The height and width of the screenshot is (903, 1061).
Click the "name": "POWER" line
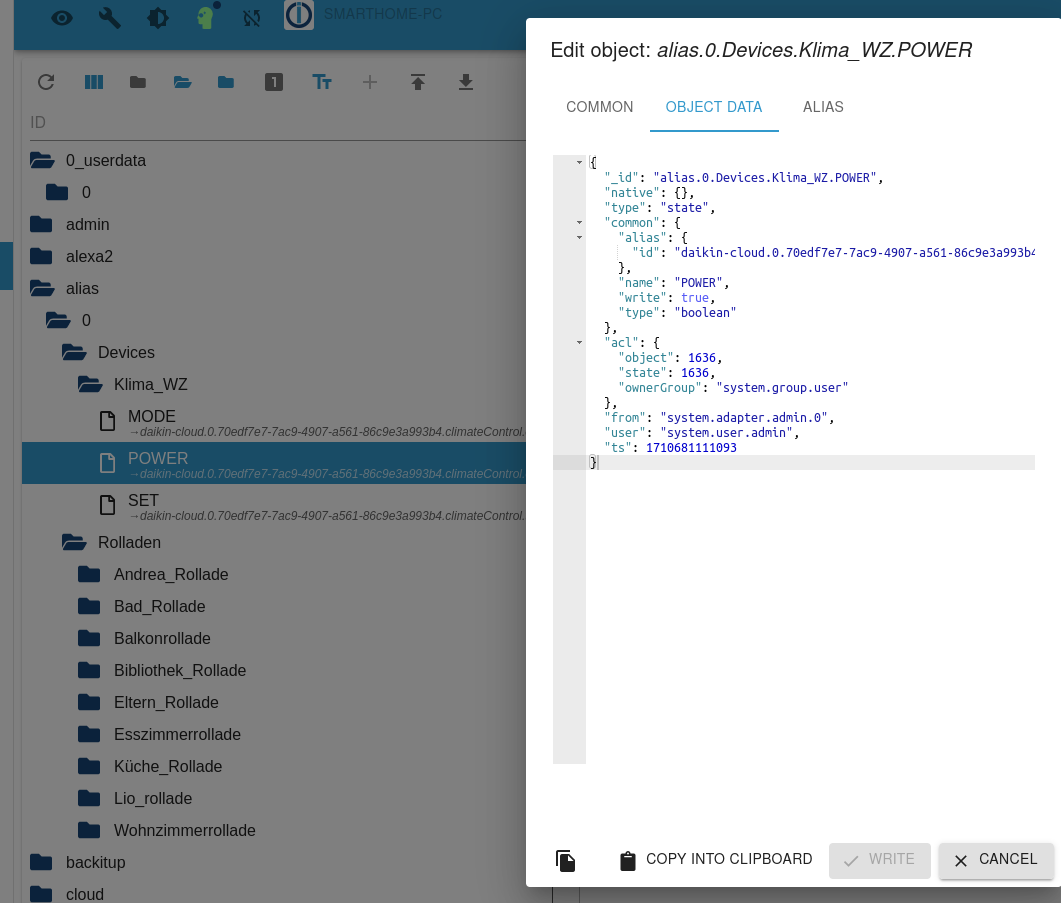point(673,283)
